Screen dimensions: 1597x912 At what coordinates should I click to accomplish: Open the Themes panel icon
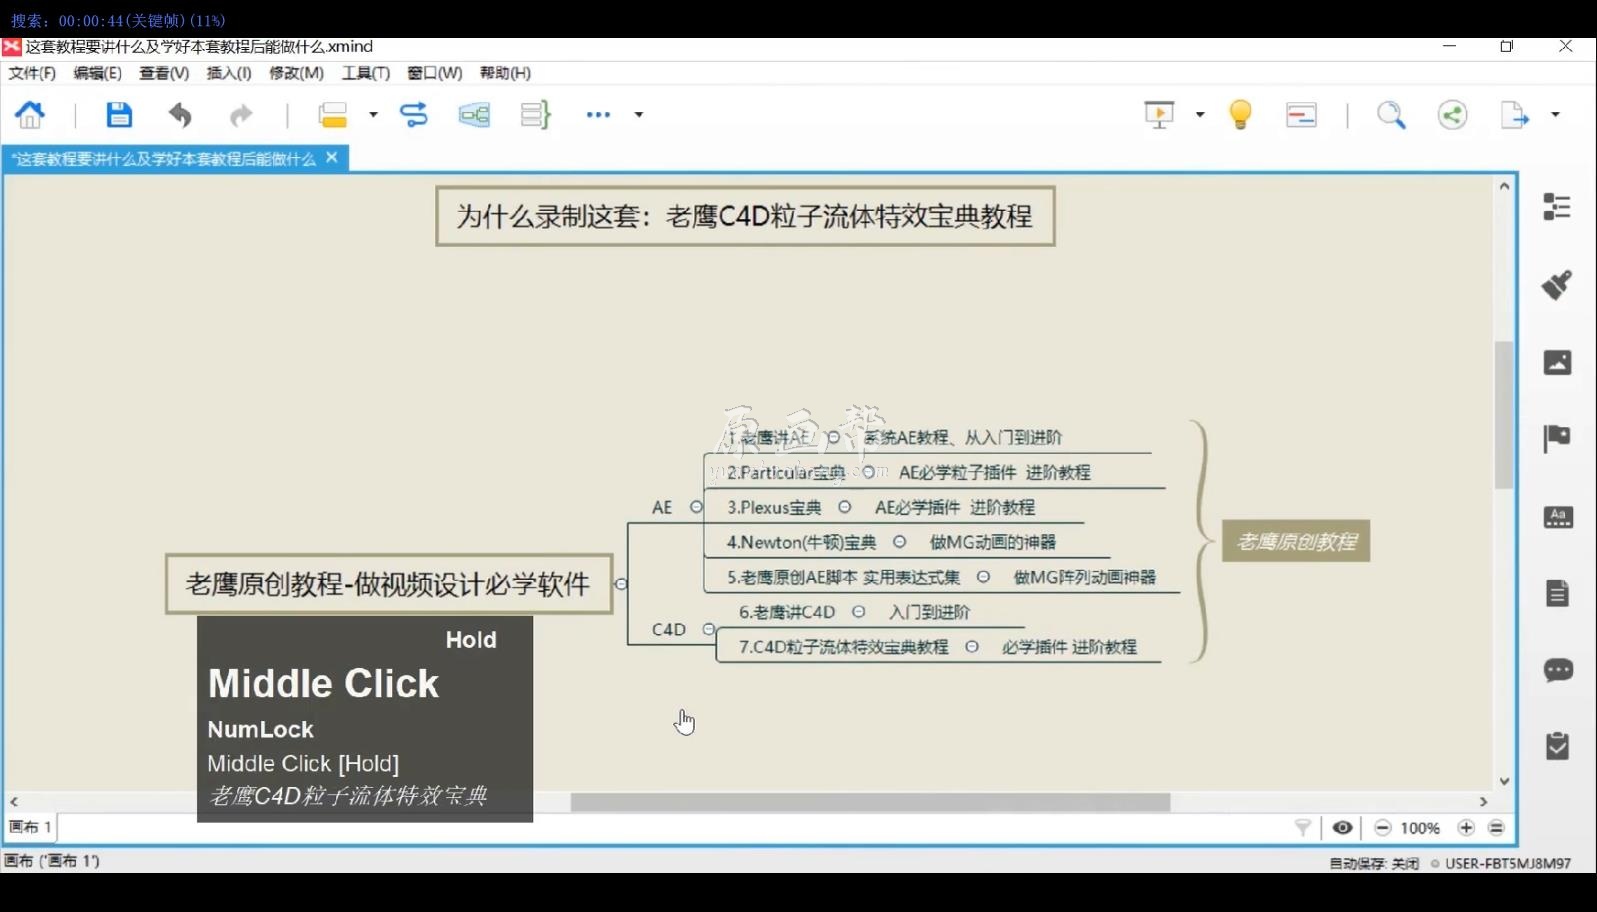click(x=1558, y=517)
